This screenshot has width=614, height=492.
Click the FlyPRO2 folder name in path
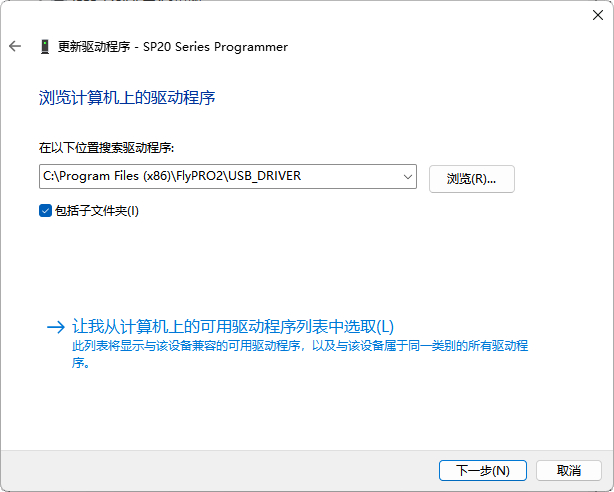200,177
